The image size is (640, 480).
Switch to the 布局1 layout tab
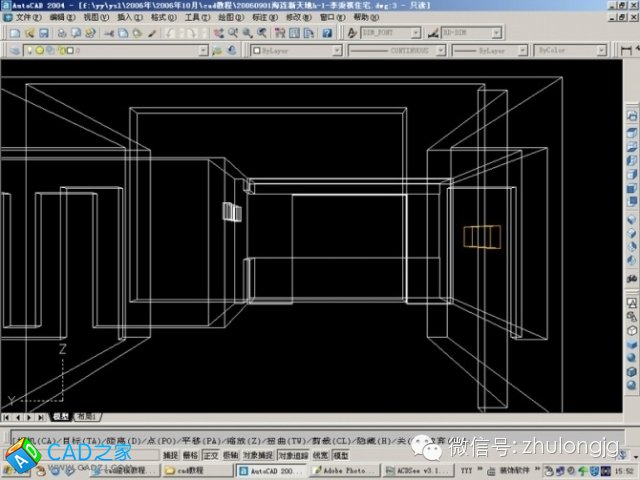(x=87, y=416)
